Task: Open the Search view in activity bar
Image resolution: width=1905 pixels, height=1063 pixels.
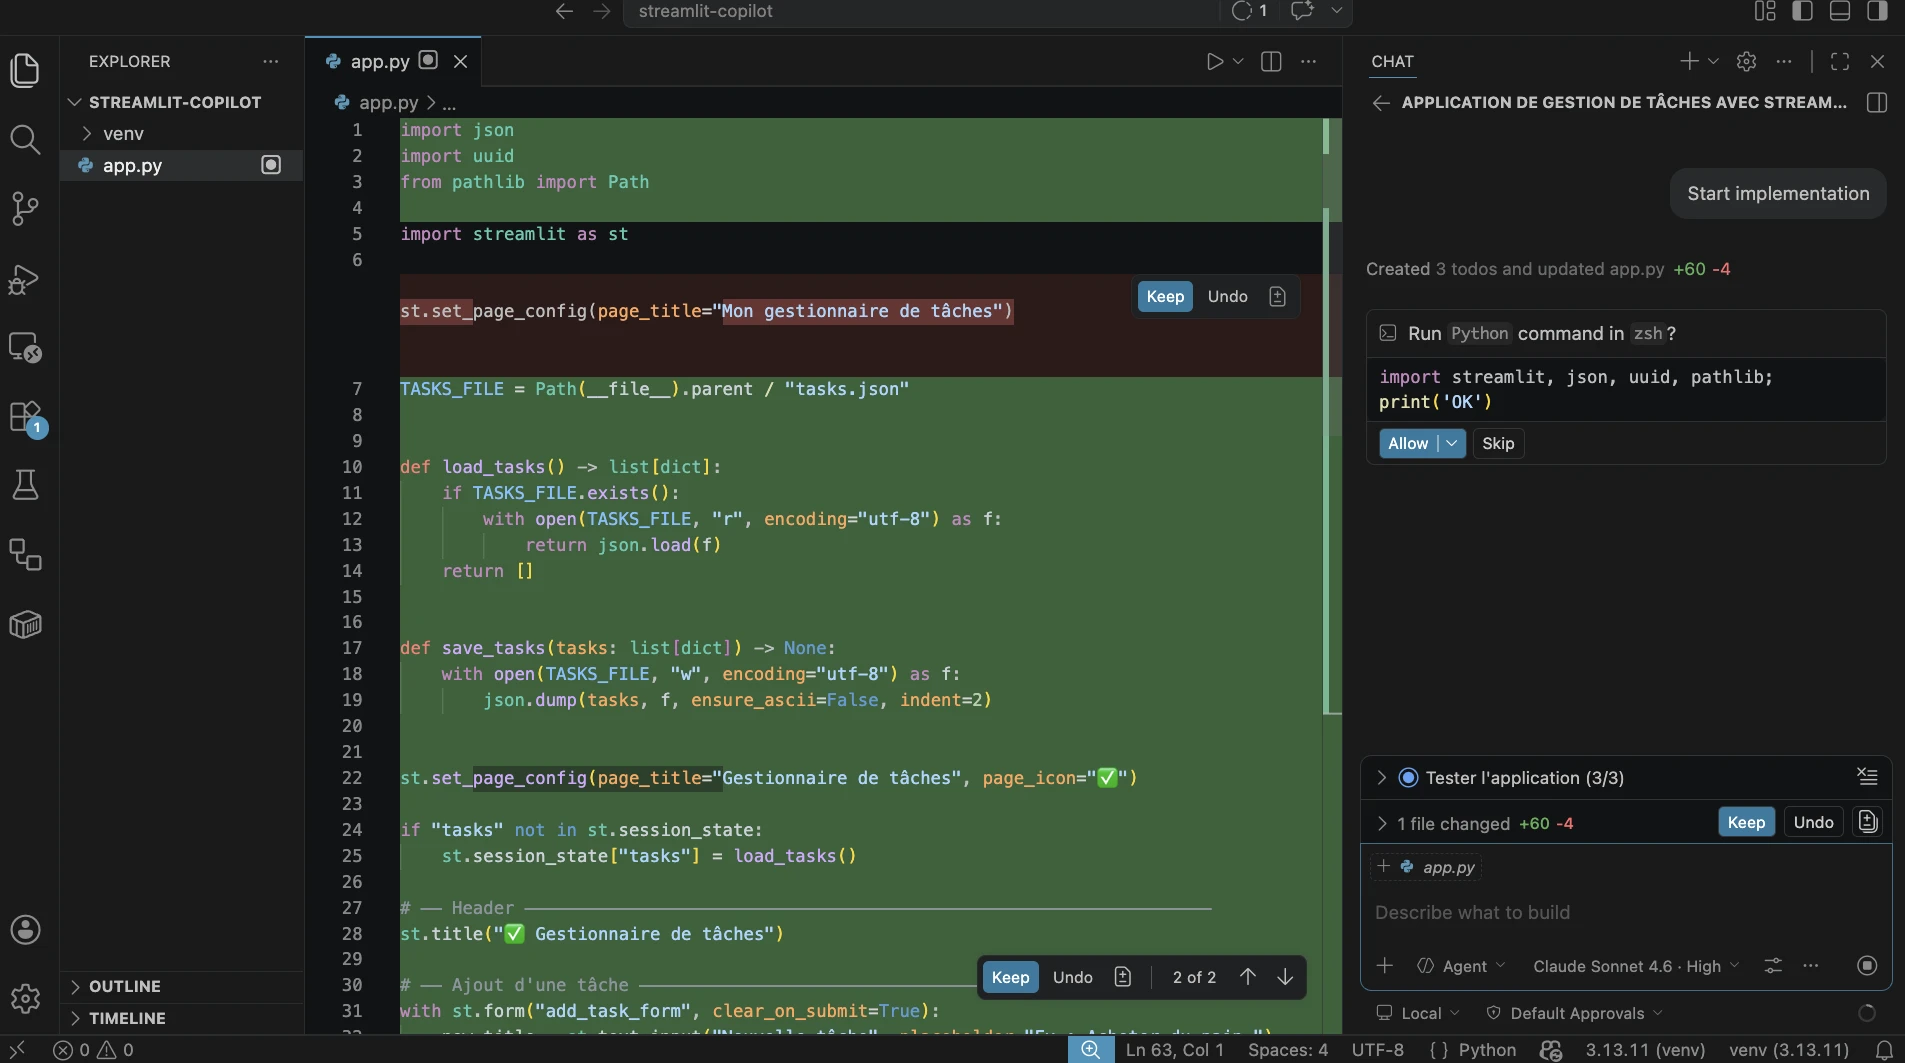Action: 25,140
